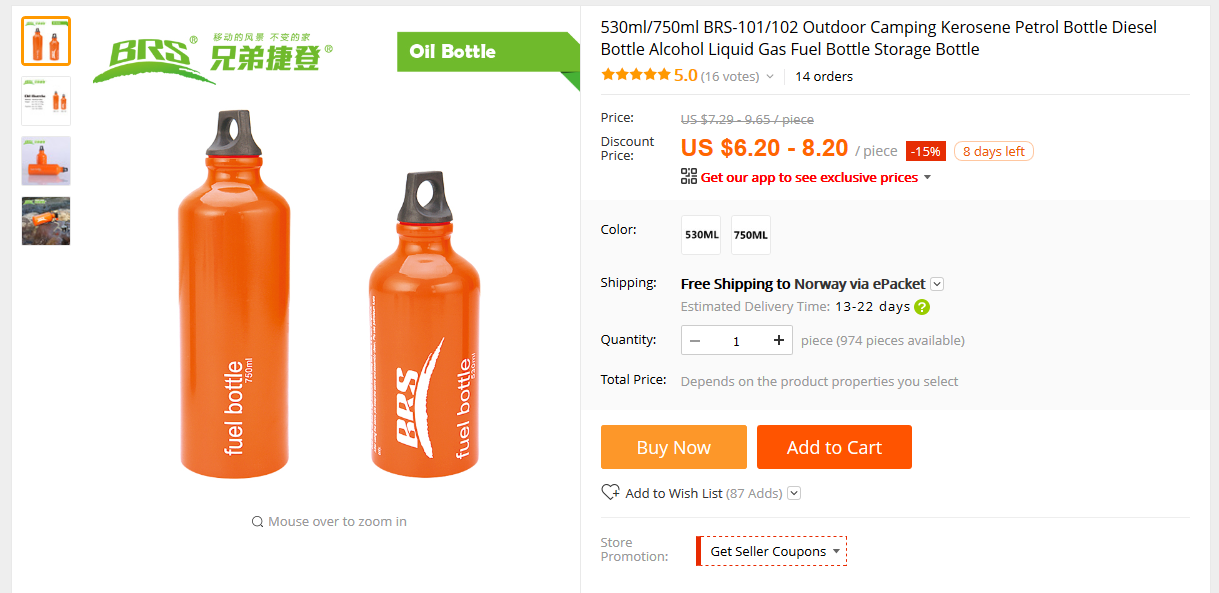Viewport: 1219px width, 593px height.
Task: Click the Buy Now button
Action: [673, 447]
